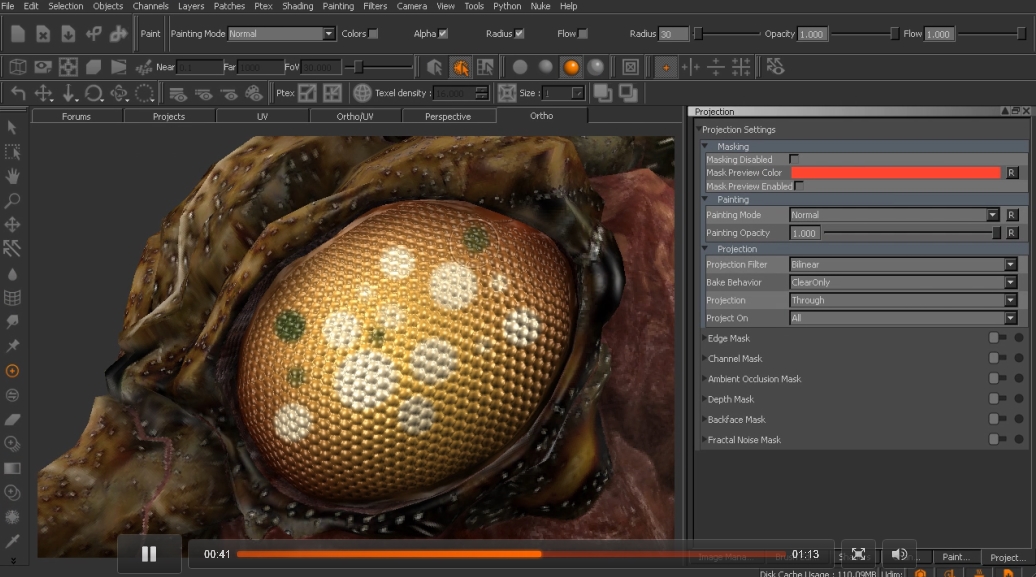Switch to the Perspective tab
The image size is (1036, 577).
(448, 116)
